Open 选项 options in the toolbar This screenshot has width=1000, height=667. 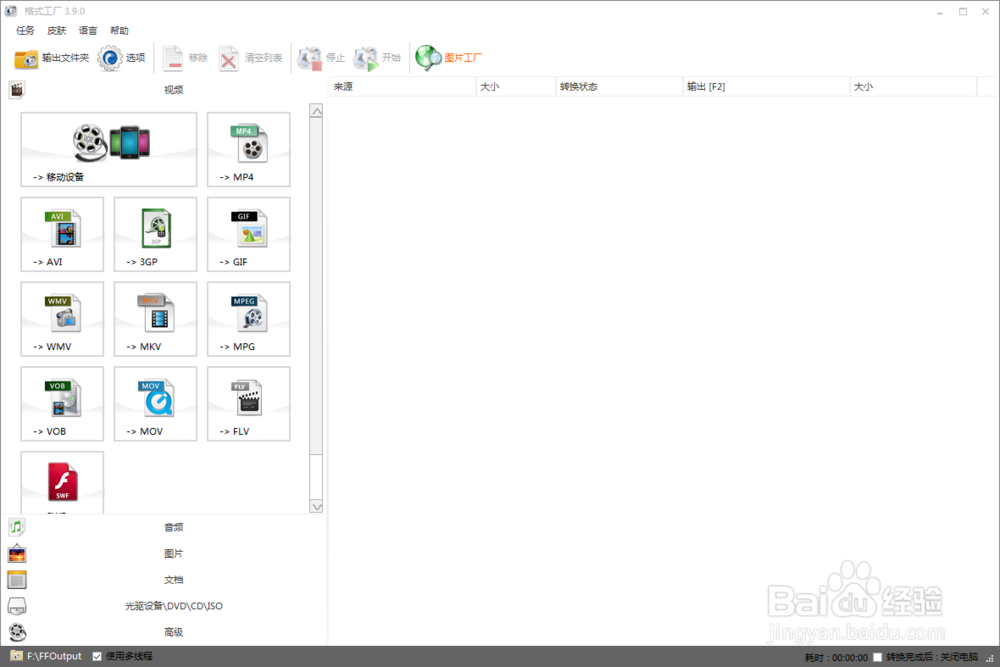coord(121,58)
